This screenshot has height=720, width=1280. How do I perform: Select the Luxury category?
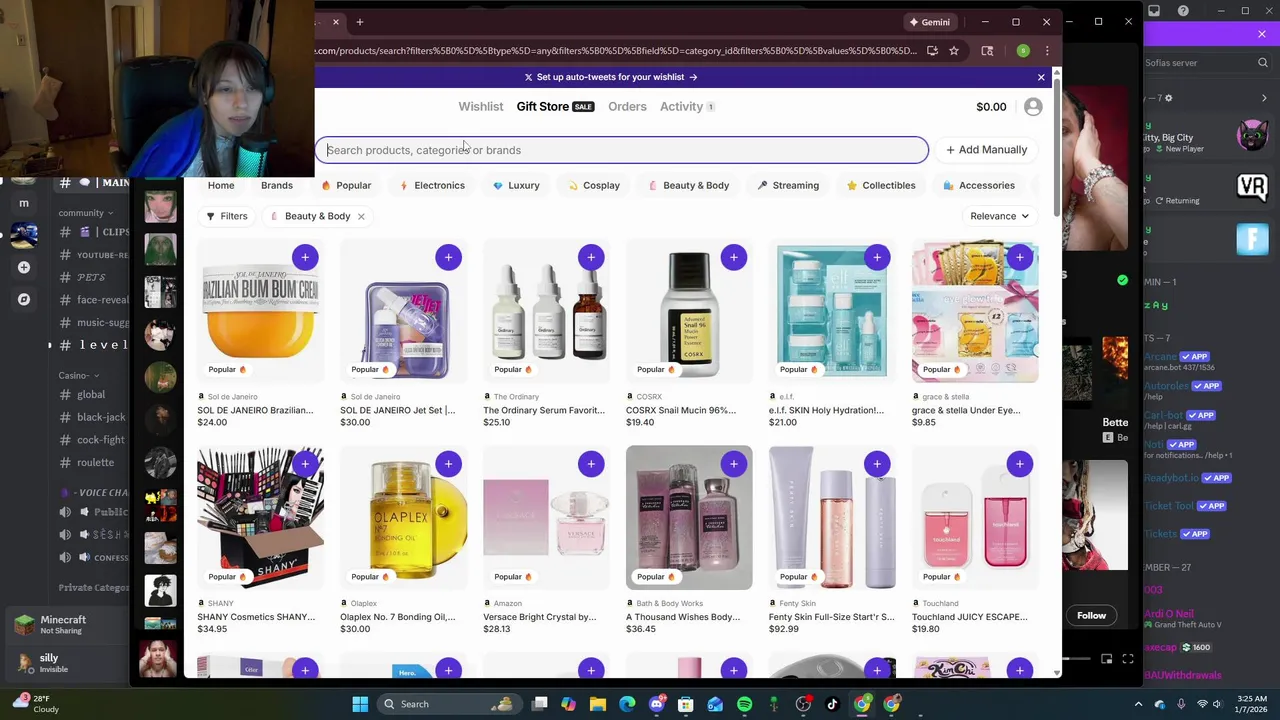[x=516, y=185]
